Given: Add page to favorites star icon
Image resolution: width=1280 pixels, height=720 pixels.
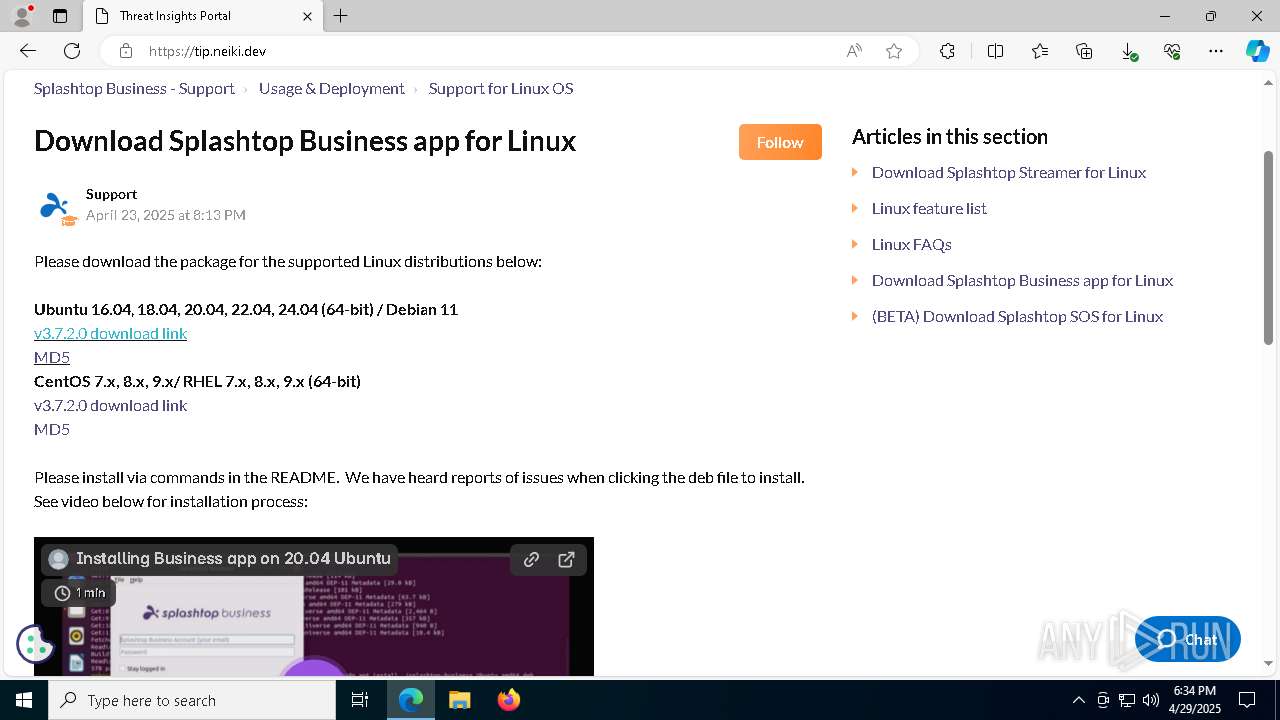Looking at the screenshot, I should tap(894, 51).
